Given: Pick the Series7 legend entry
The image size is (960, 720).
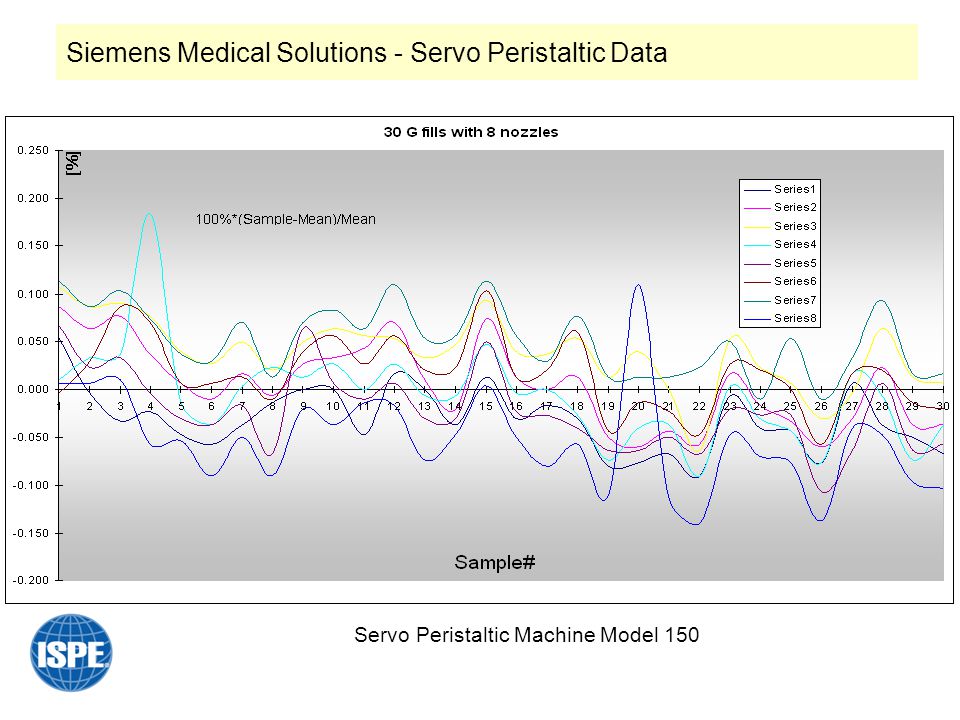Looking at the screenshot, I should point(780,300).
